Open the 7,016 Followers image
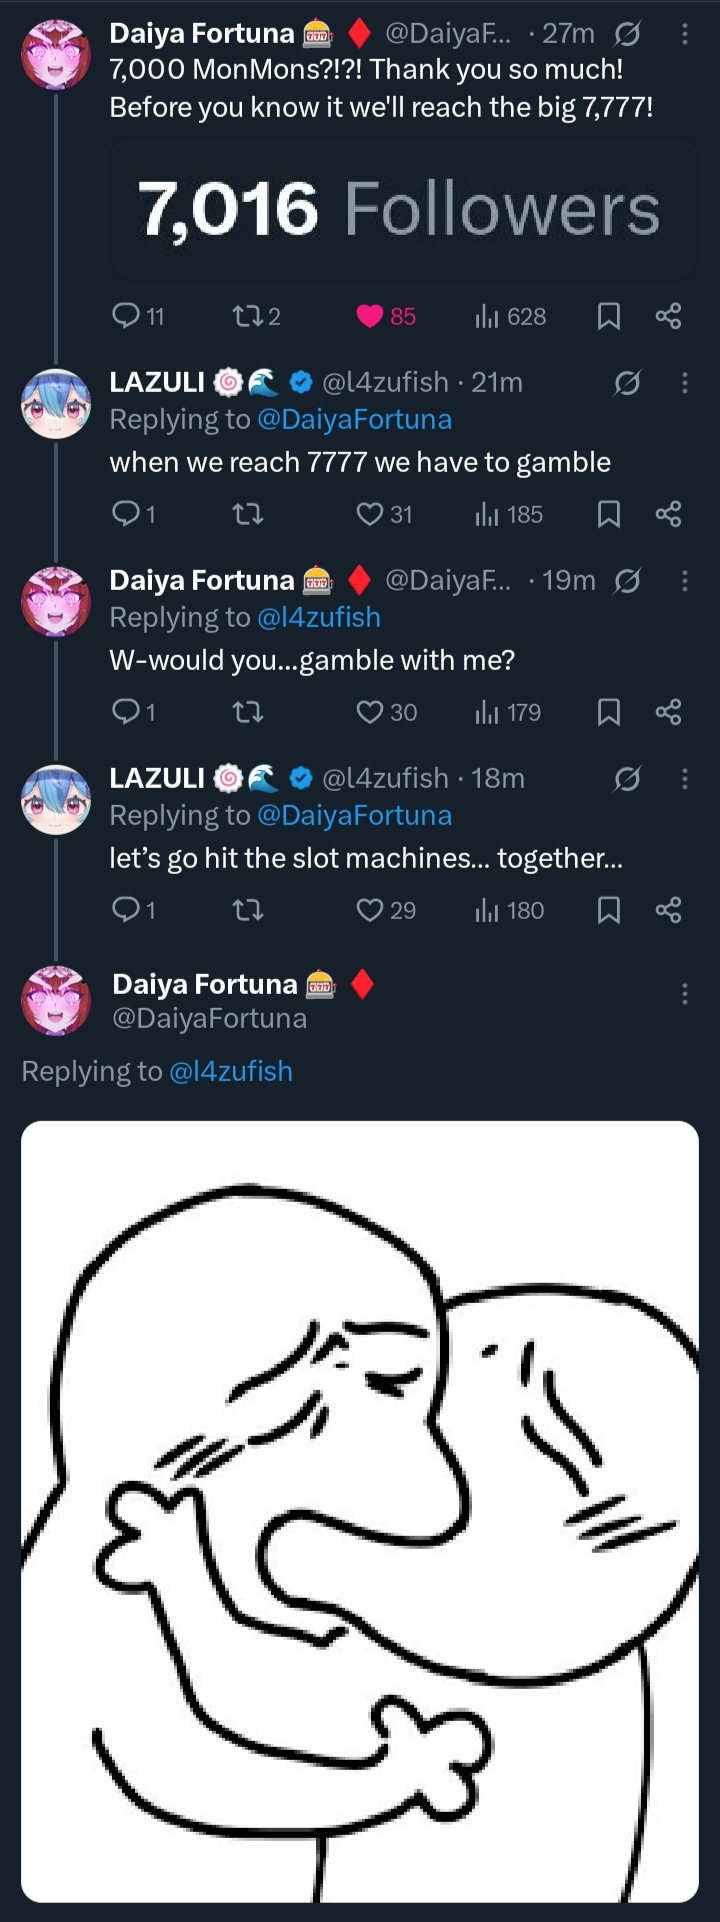The width and height of the screenshot is (720, 1922). (x=400, y=210)
